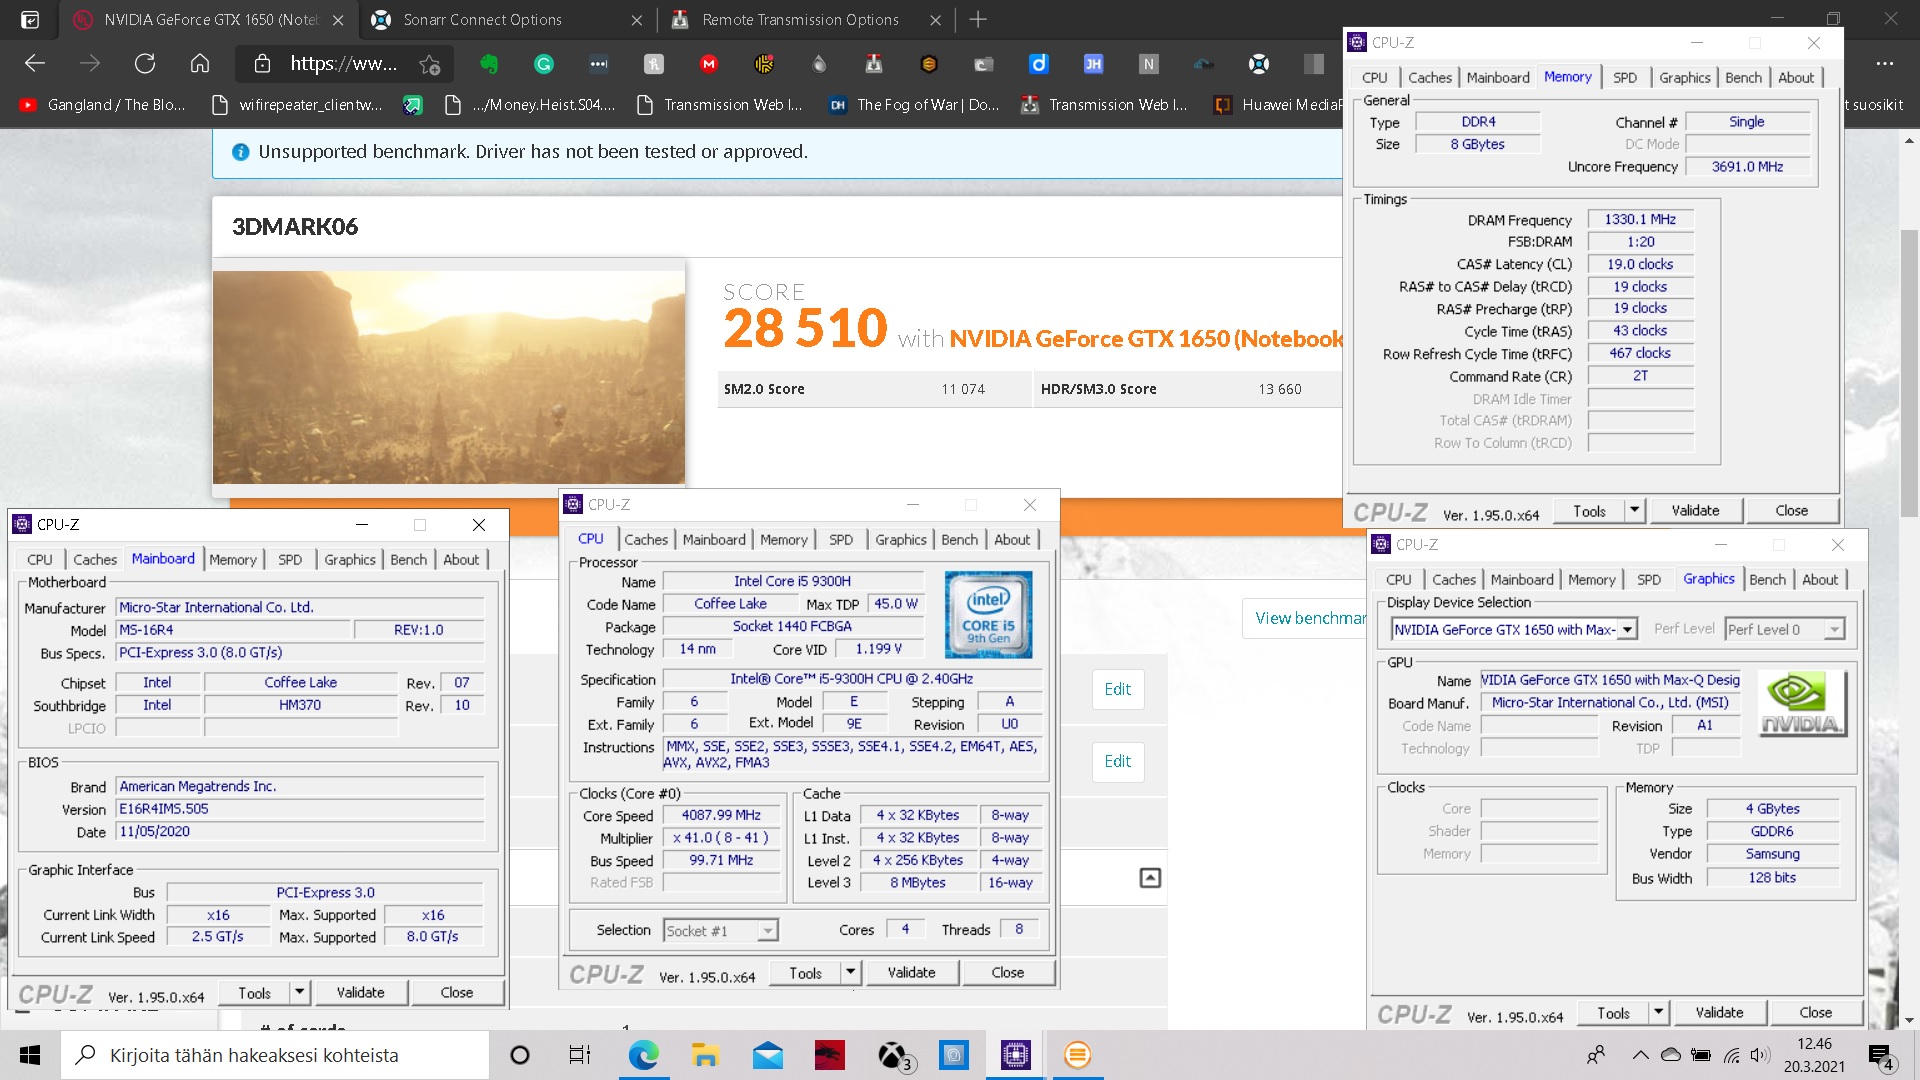1920x1080 pixels.
Task: Open the Perf Level 0 dropdown
Action: point(1784,629)
